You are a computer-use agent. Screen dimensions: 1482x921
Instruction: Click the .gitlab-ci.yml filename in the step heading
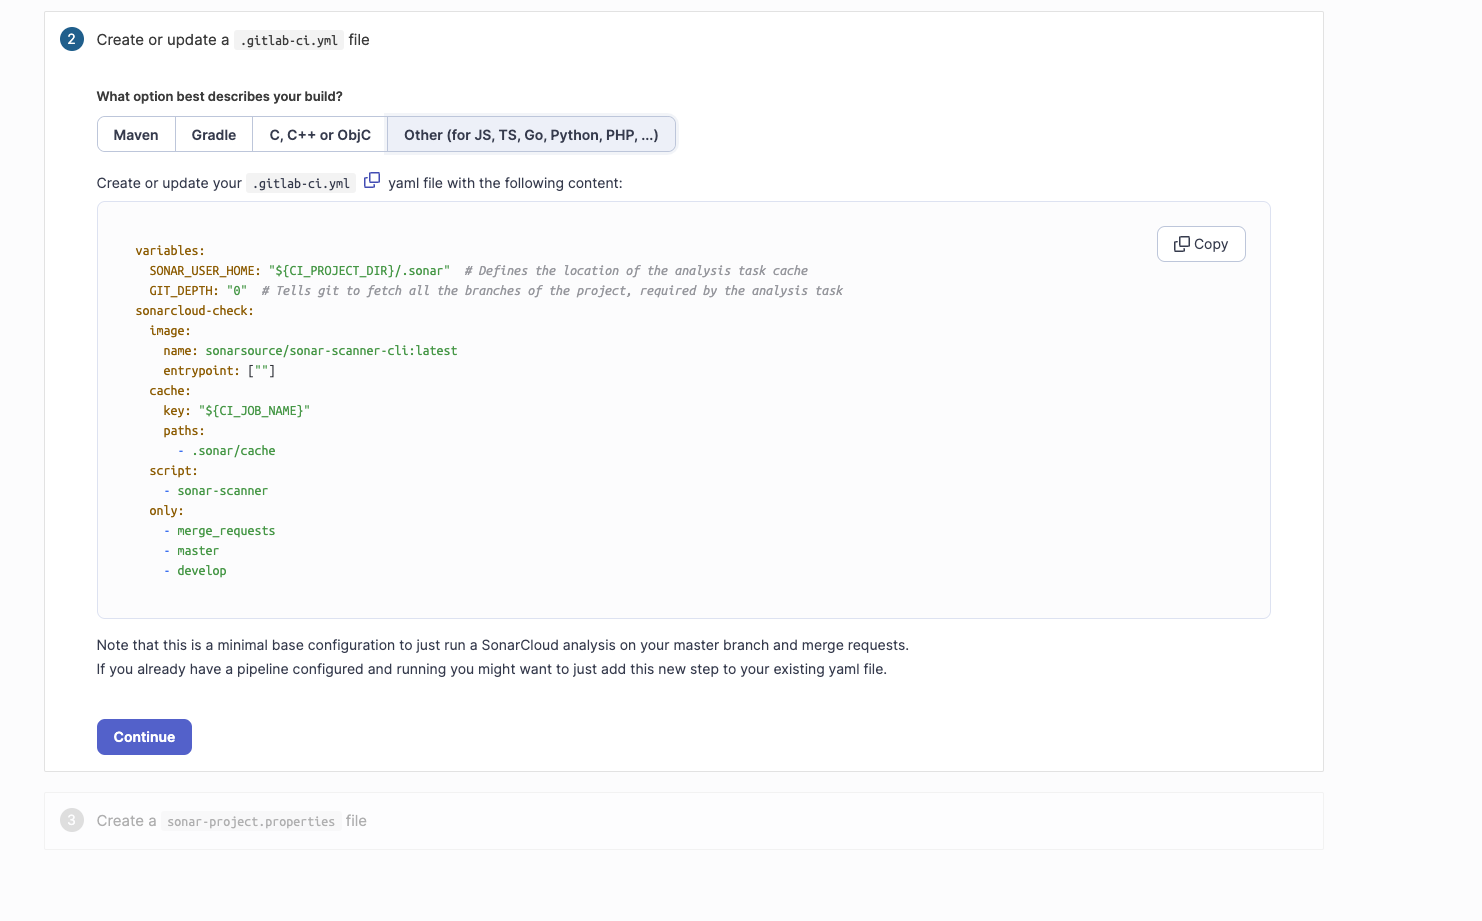(x=289, y=41)
